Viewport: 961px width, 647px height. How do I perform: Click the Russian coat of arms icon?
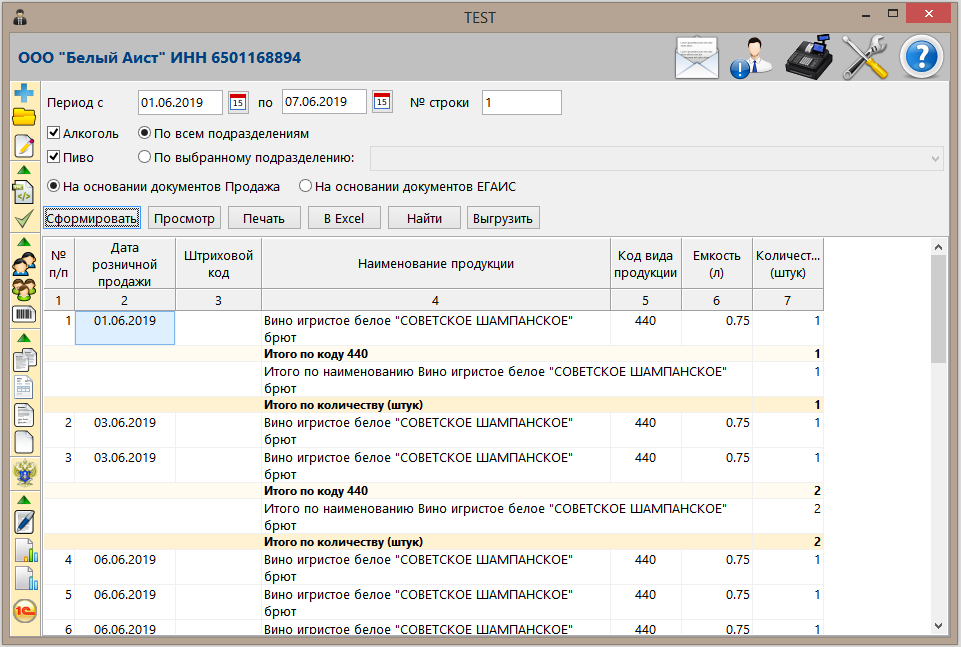coord(25,473)
